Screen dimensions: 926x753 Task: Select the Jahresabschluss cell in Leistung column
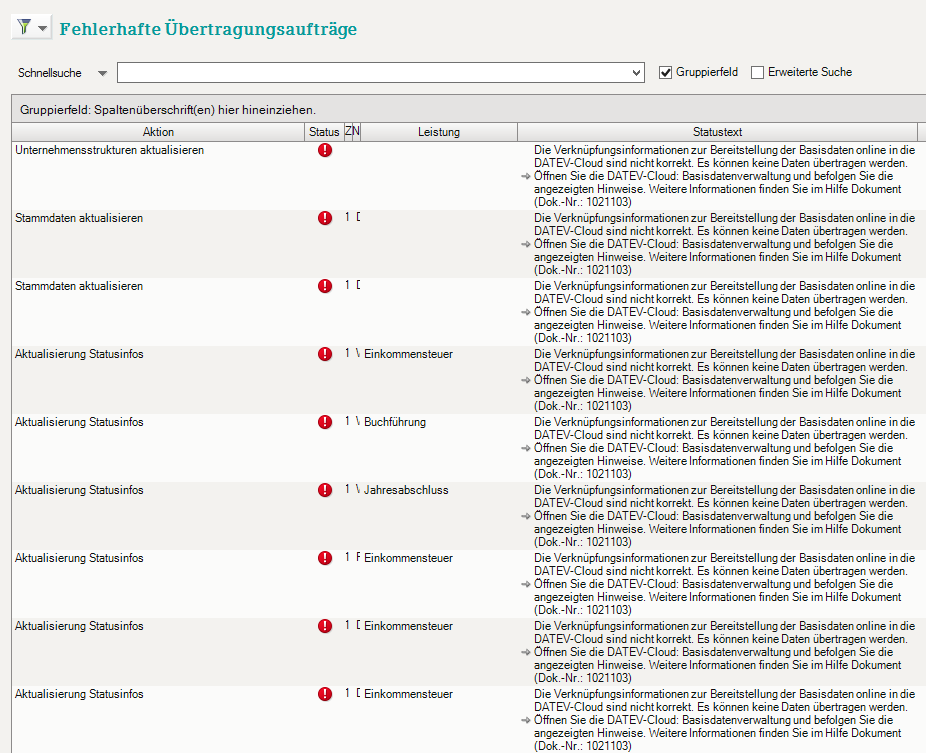pos(406,490)
